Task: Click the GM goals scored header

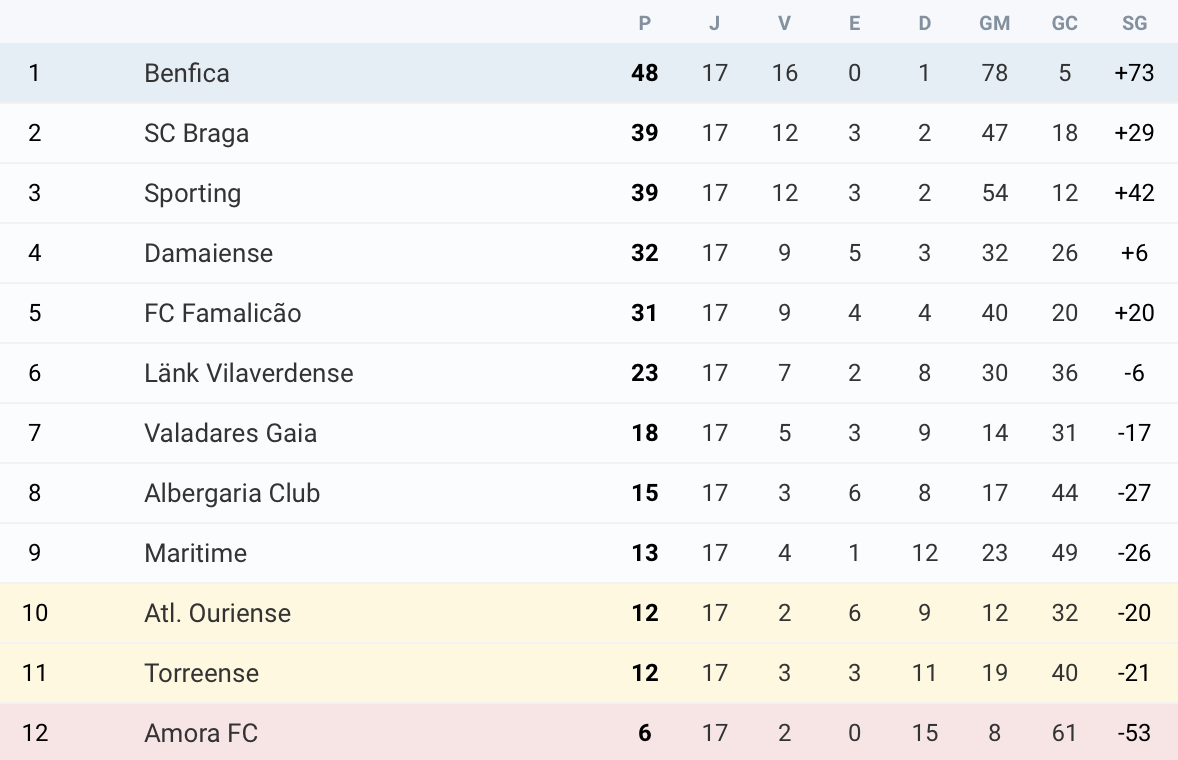Action: 994,23
